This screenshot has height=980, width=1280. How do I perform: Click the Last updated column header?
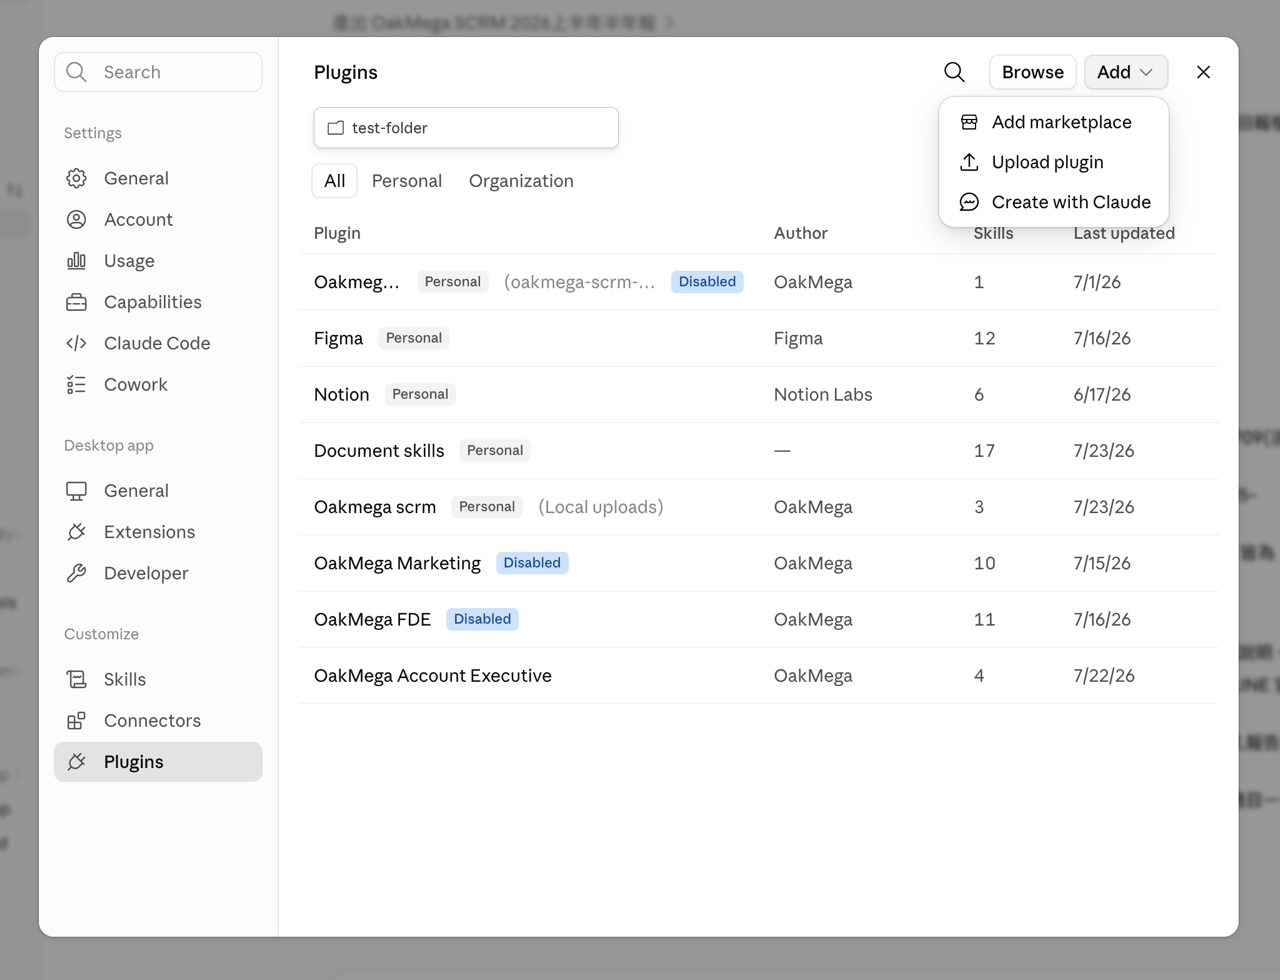click(1124, 233)
